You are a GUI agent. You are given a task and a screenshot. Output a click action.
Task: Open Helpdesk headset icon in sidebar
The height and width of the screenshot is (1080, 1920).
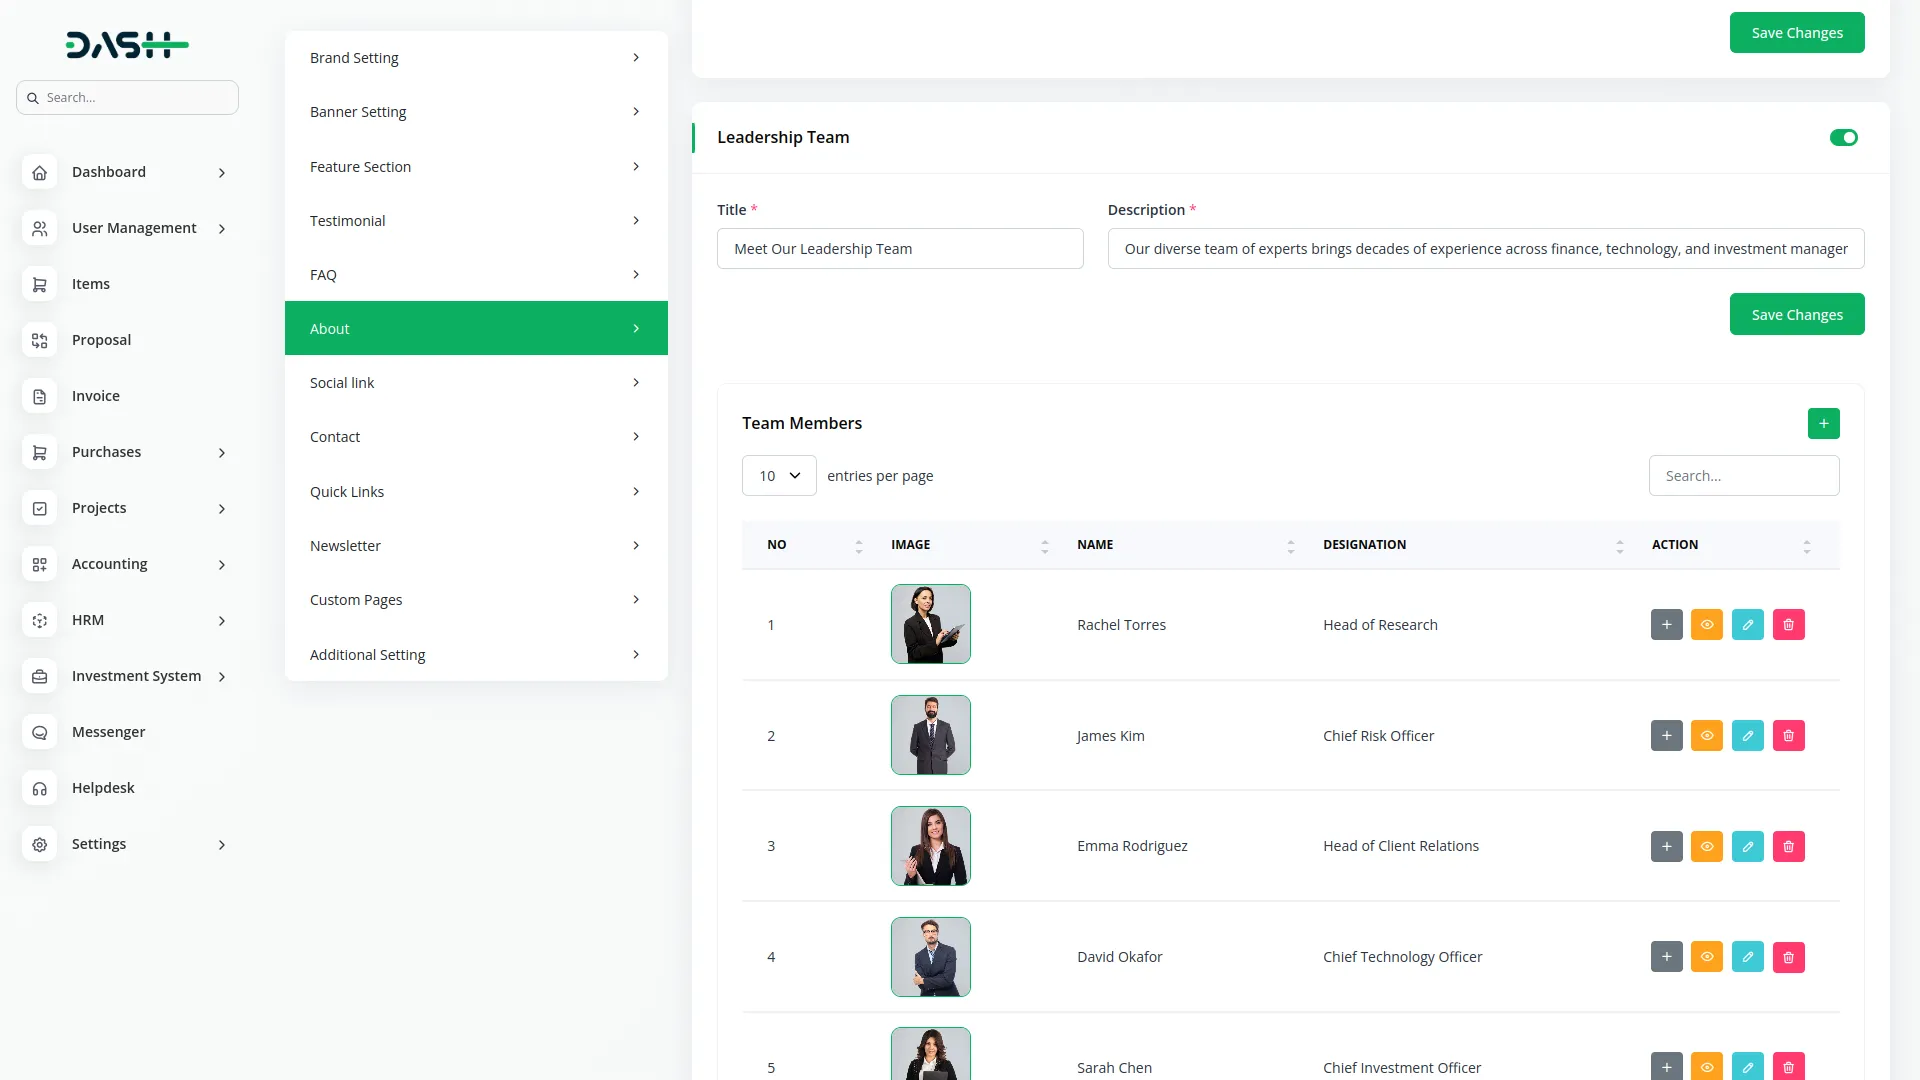pos(39,789)
